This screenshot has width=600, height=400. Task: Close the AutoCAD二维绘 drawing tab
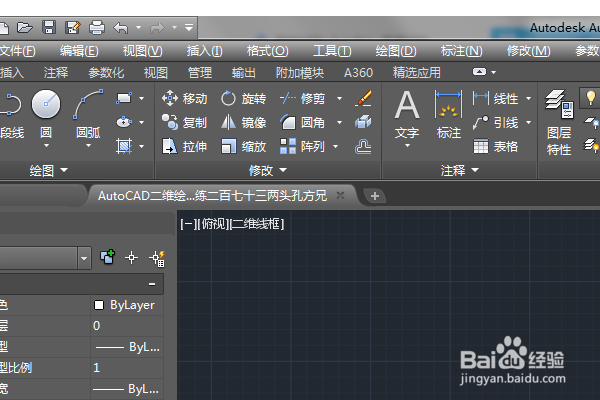(340, 196)
